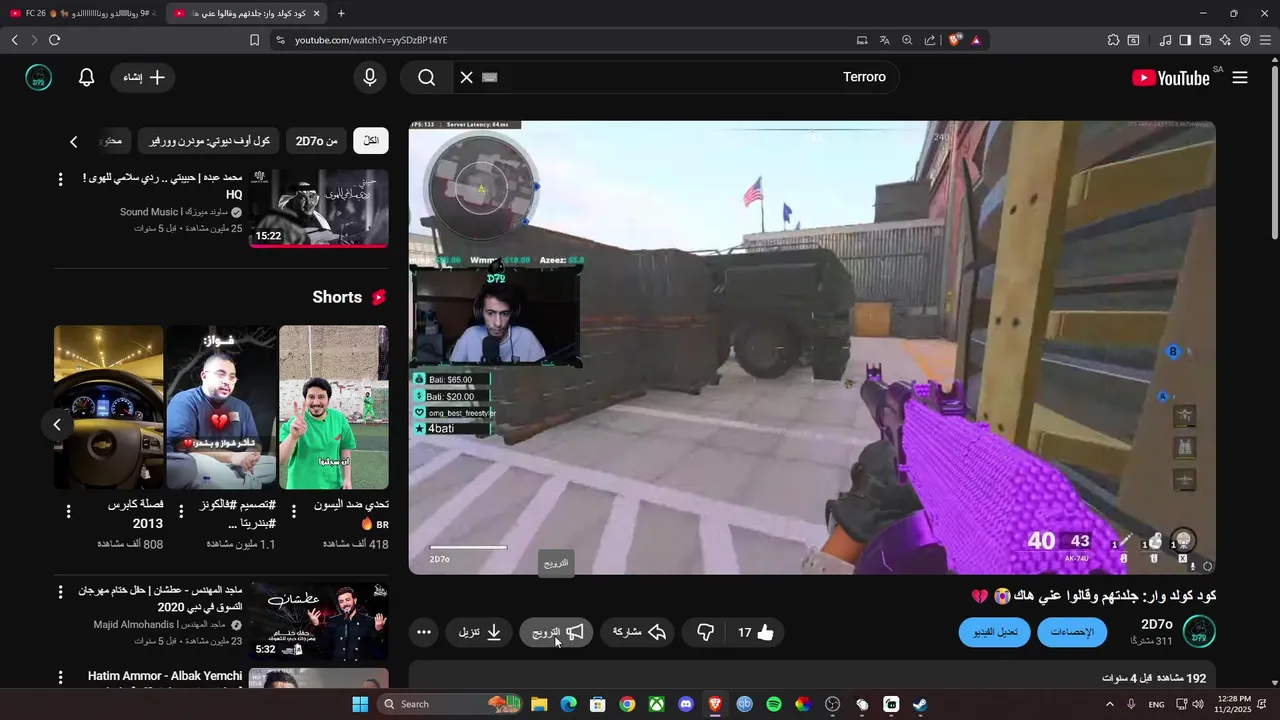The image size is (1280, 720).
Task: Click the create button with plus icon
Action: [143, 77]
